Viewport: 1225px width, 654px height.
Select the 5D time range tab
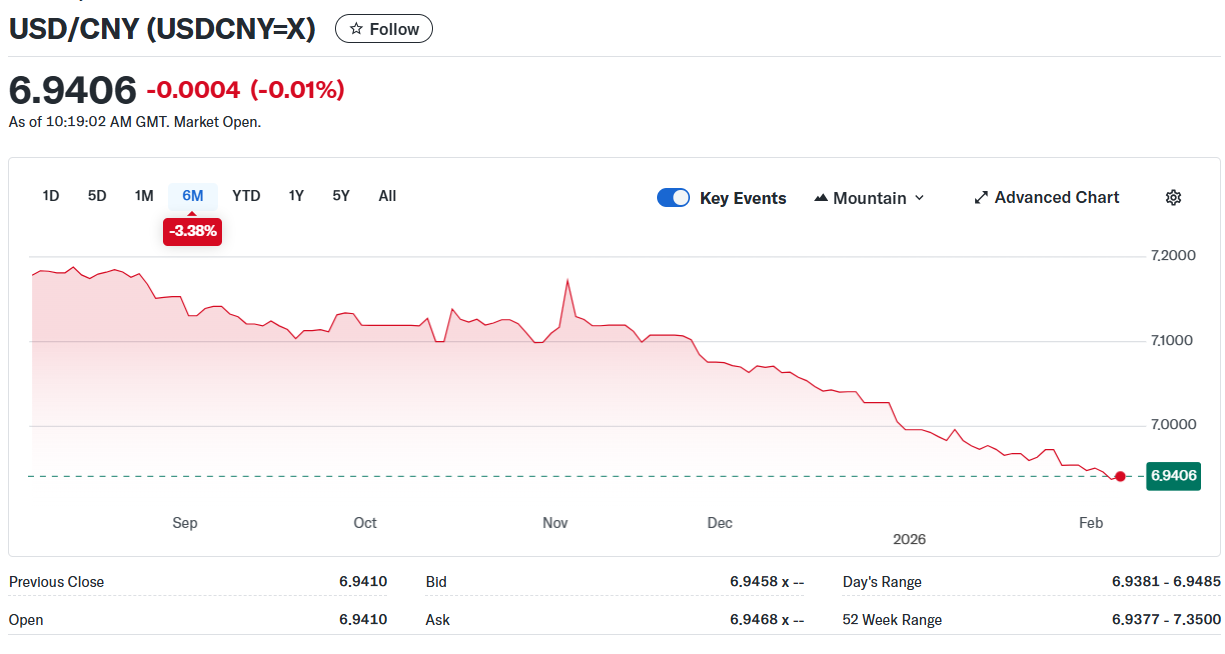pos(97,196)
